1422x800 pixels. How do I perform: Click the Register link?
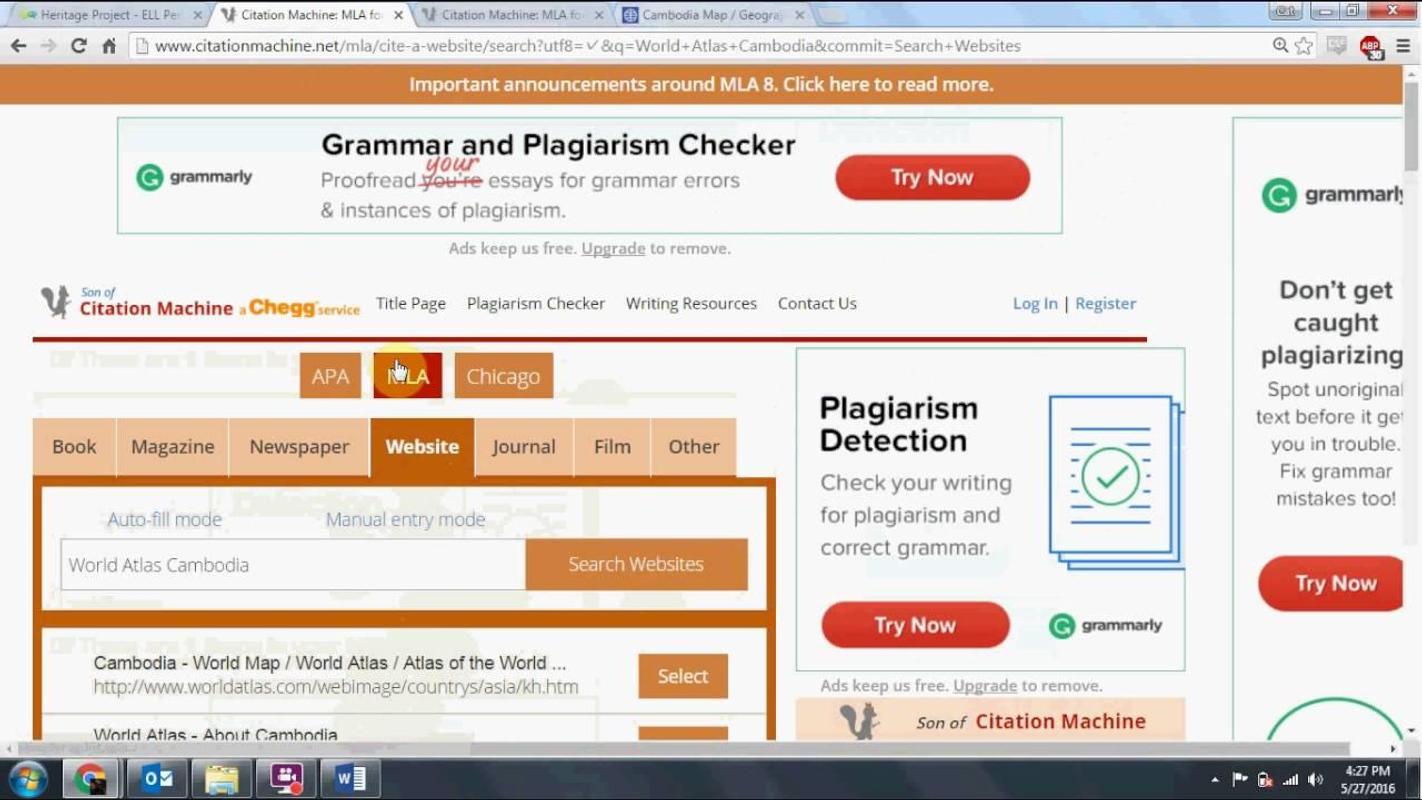point(1105,303)
